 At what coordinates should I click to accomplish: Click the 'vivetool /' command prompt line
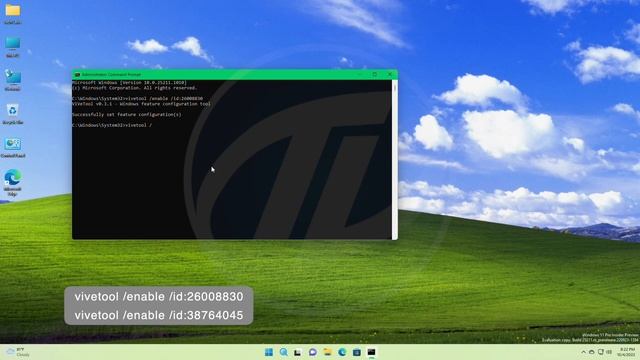pyautogui.click(x=112, y=125)
